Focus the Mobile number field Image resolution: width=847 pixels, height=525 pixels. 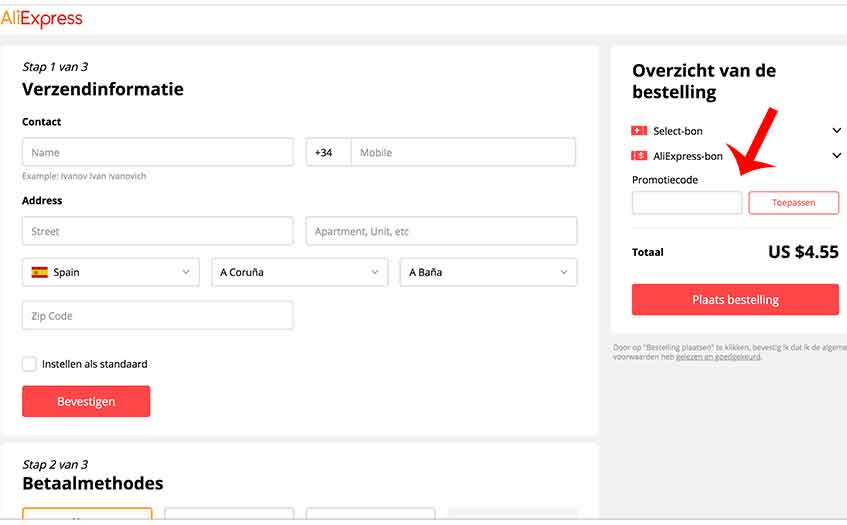463,152
